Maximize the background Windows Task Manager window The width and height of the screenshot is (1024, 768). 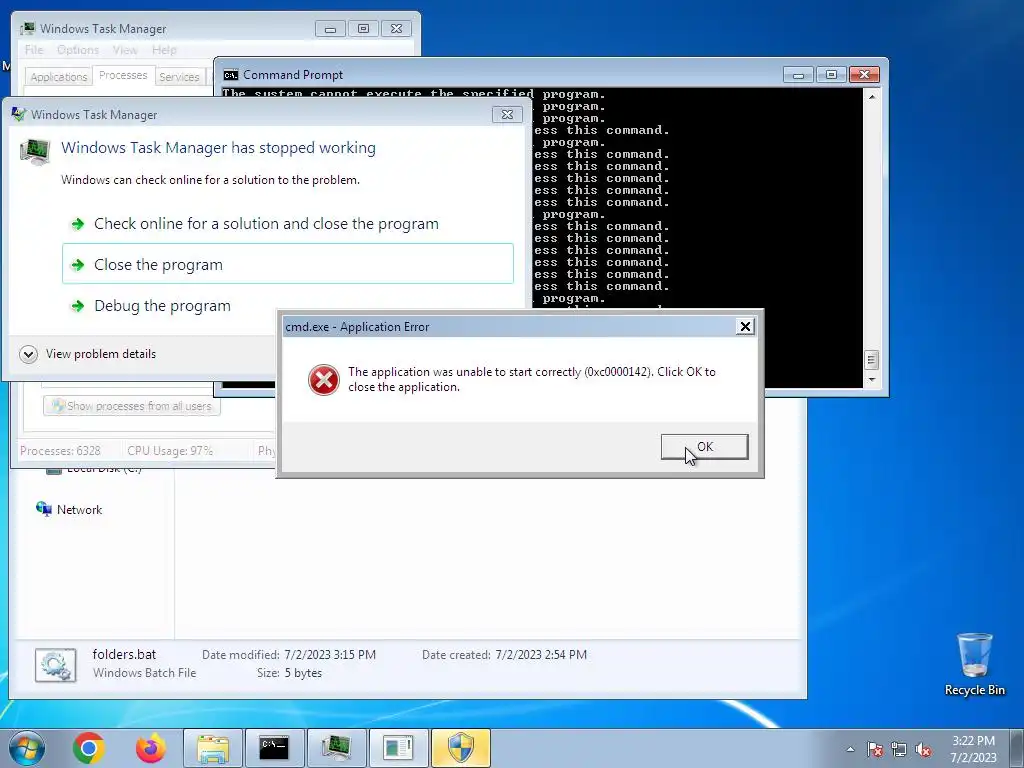364,29
